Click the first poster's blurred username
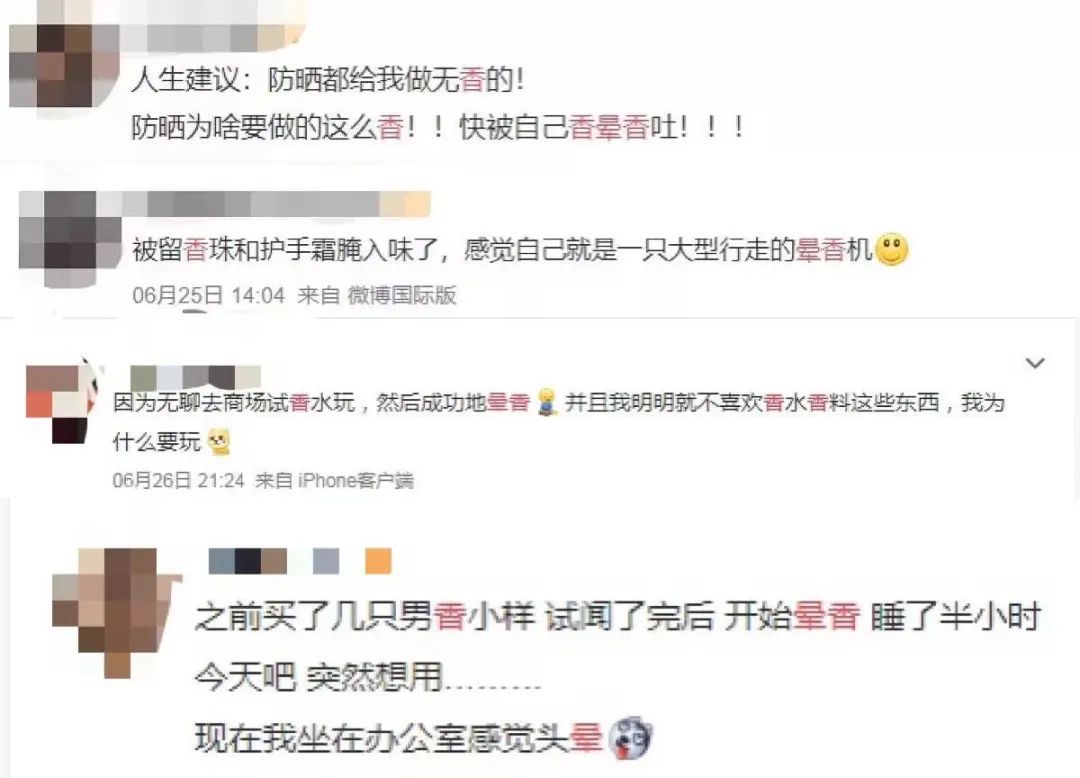The image size is (1080, 778). click(212, 37)
